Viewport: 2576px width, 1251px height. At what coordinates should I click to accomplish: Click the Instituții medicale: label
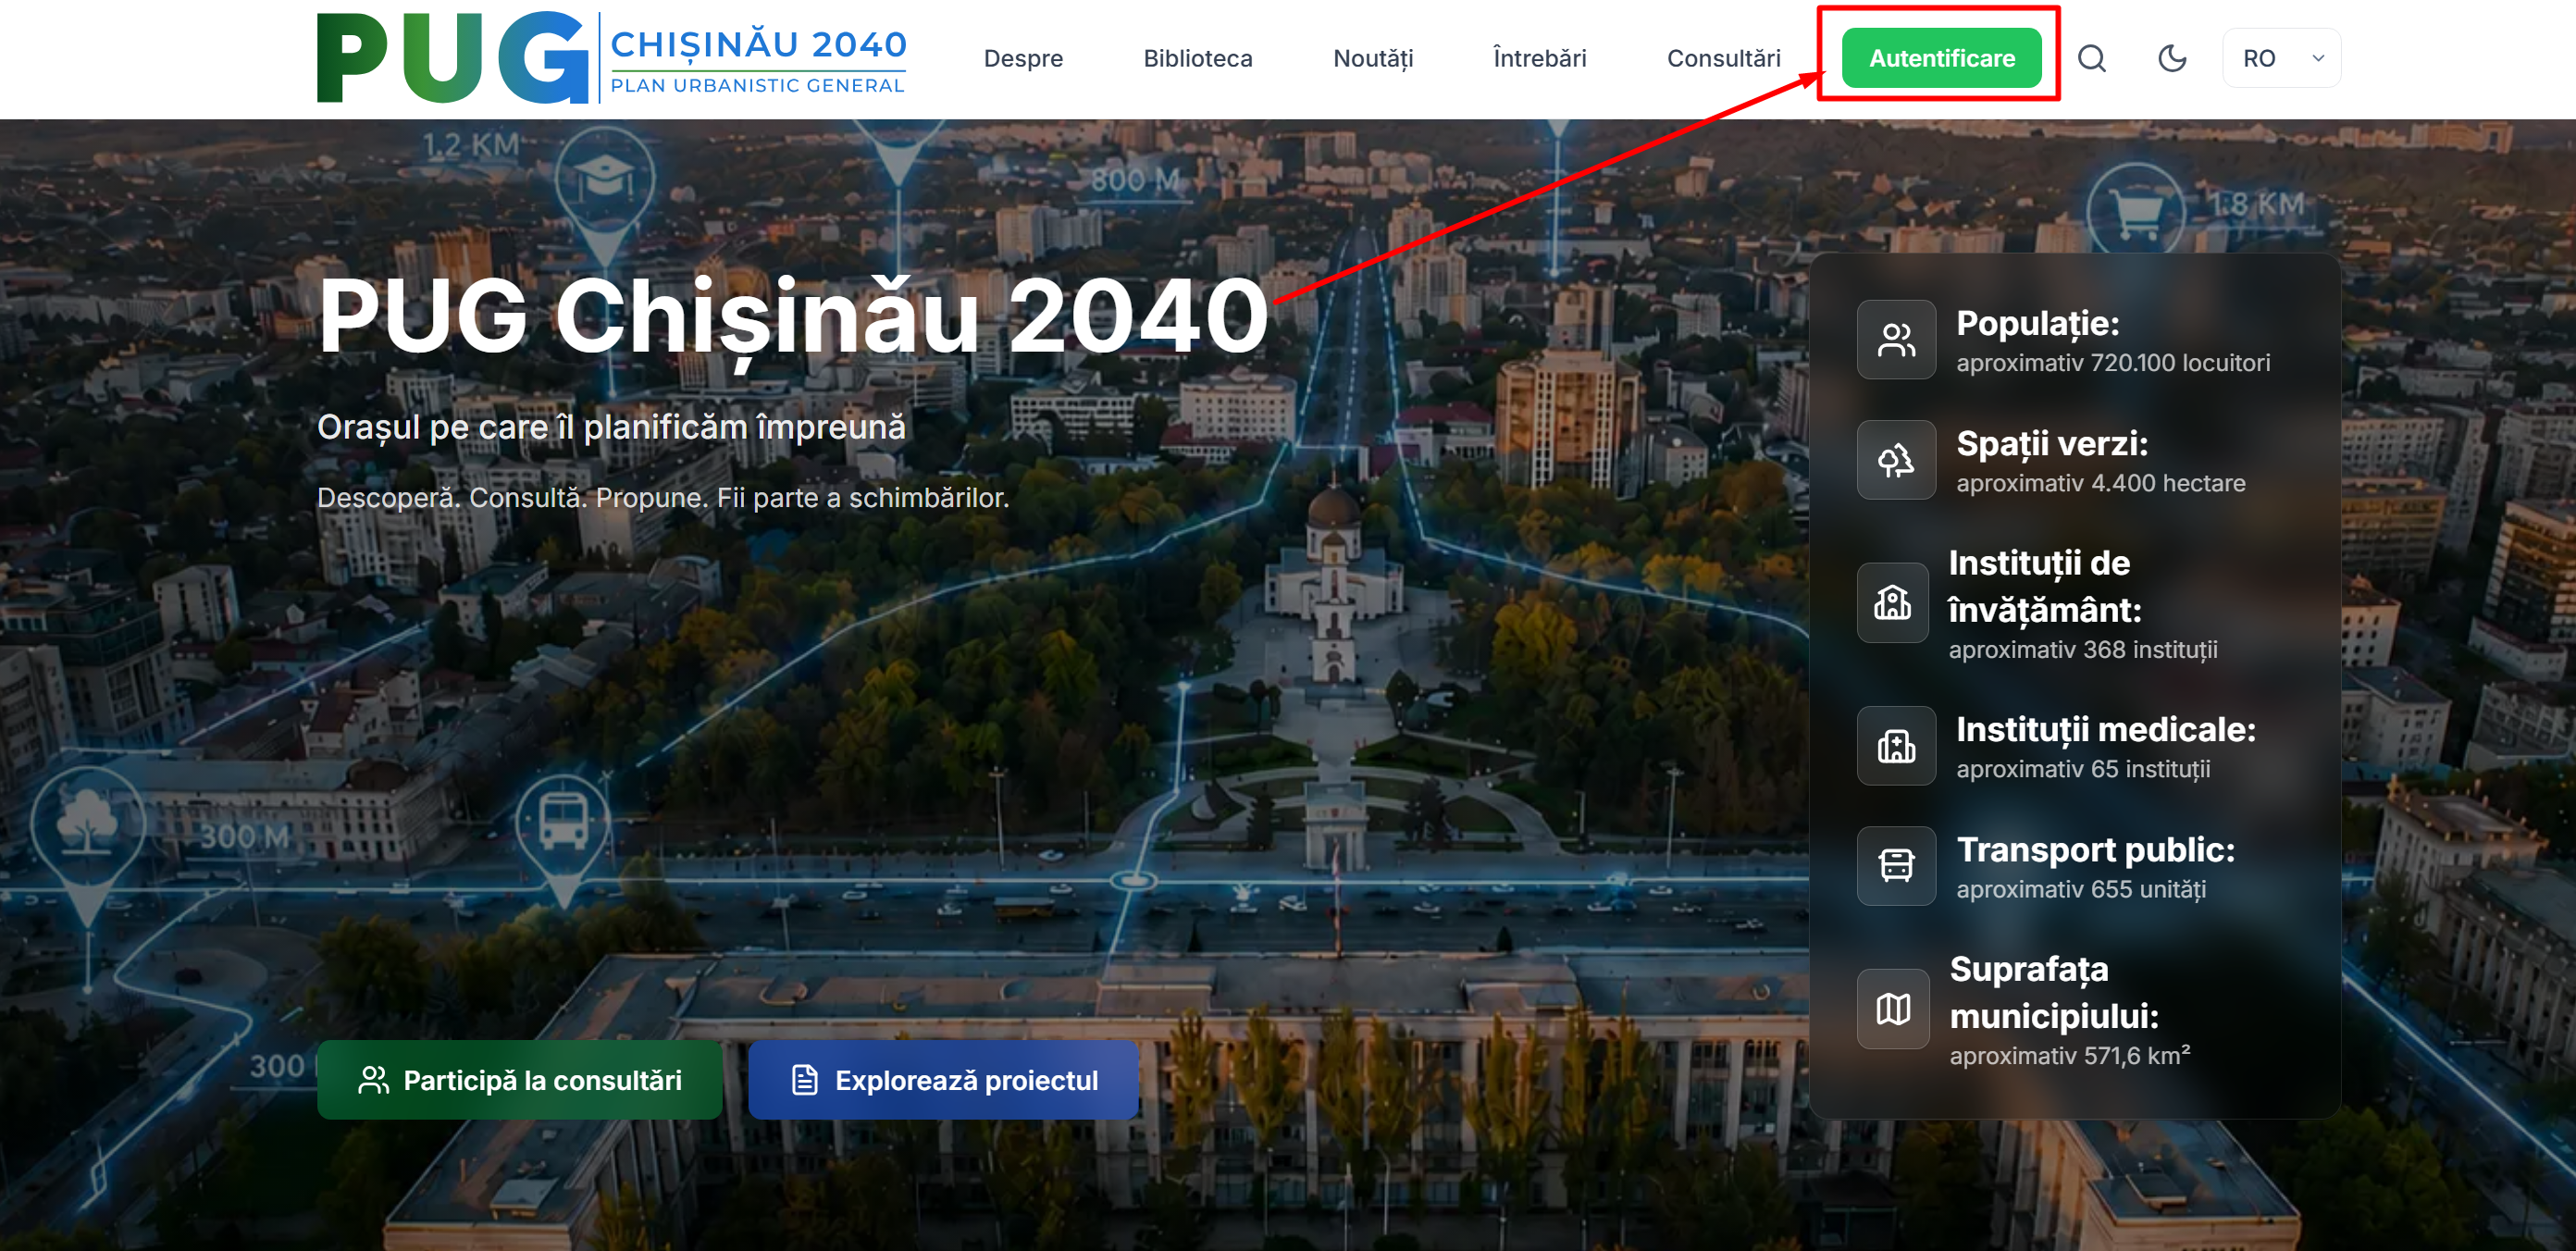point(2105,729)
